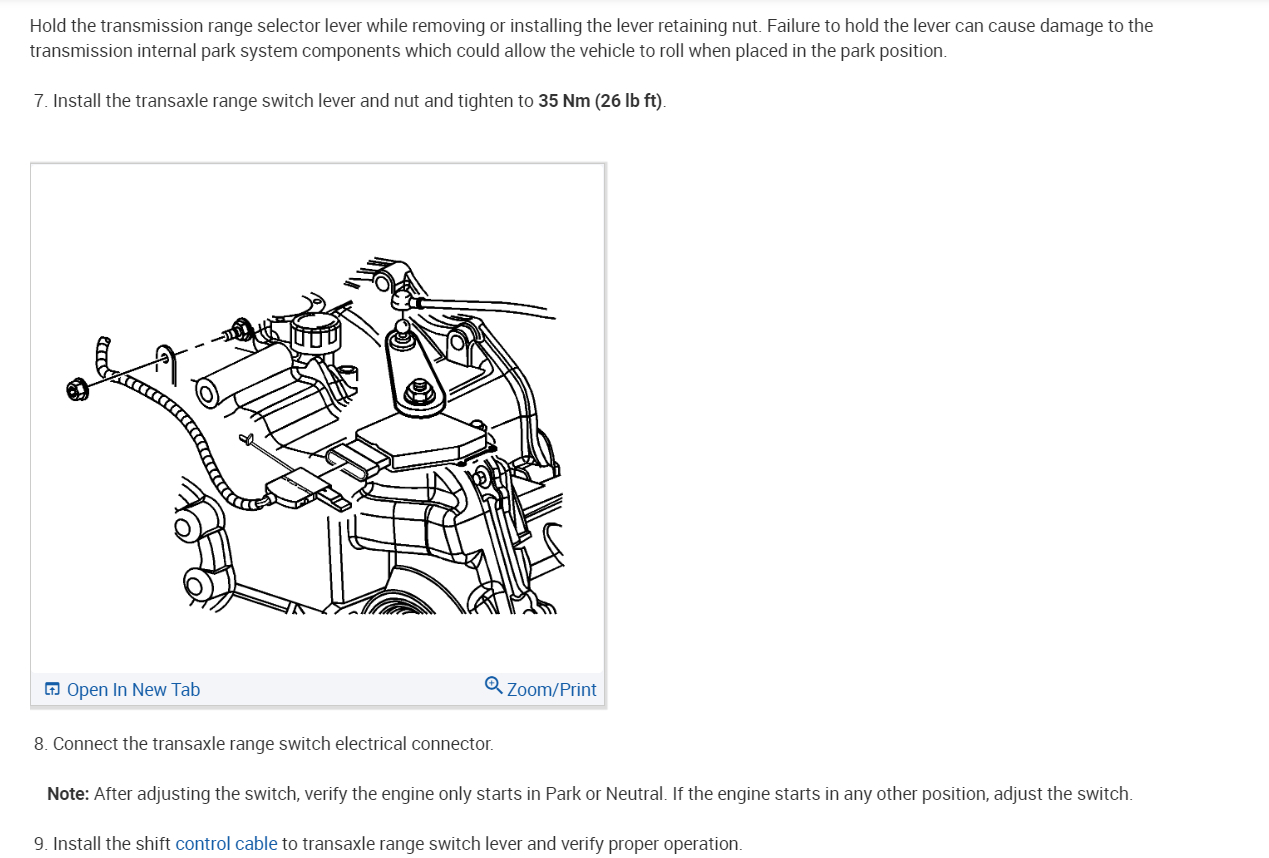Click the bold 35 Nm (26 lb ft) torque value
The height and width of the screenshot is (858, 1269).
(x=601, y=101)
